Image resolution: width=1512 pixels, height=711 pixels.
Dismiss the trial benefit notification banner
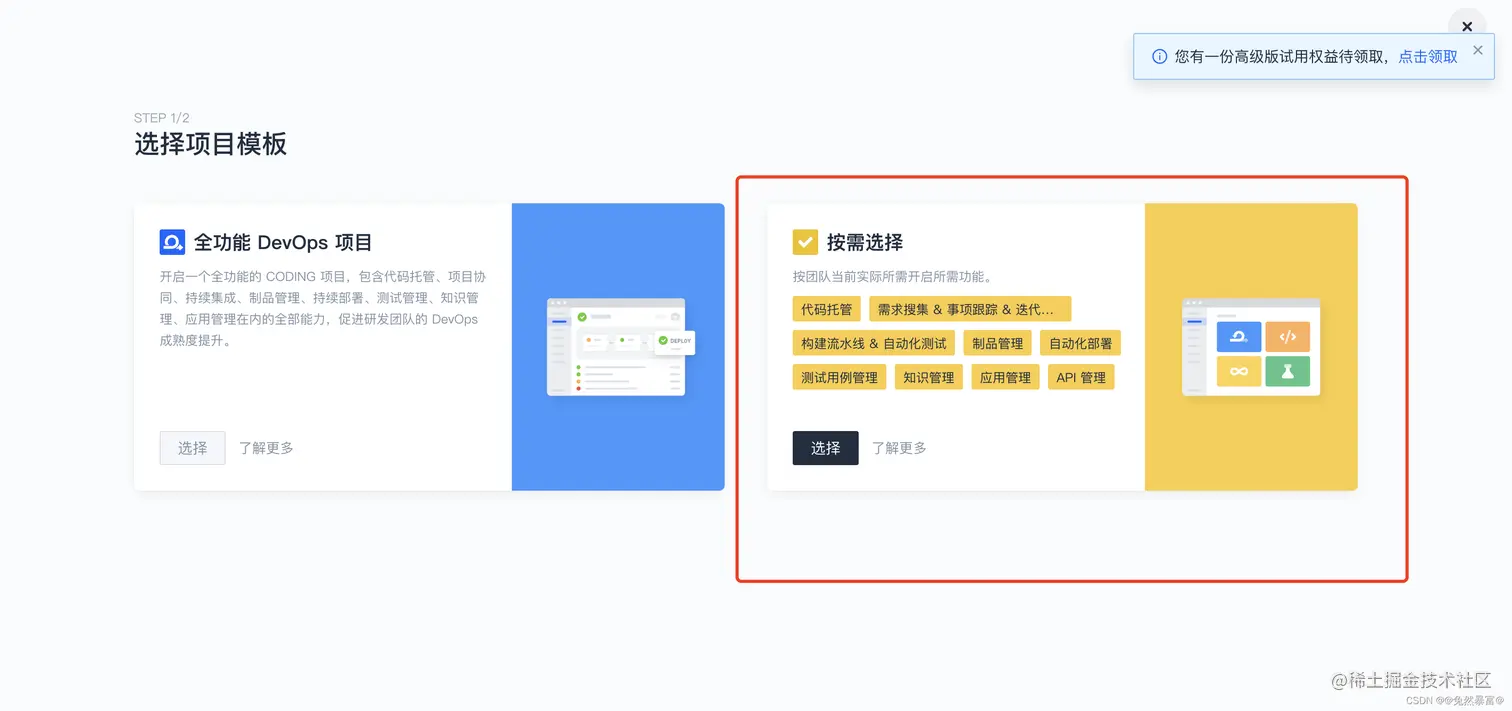(1478, 49)
